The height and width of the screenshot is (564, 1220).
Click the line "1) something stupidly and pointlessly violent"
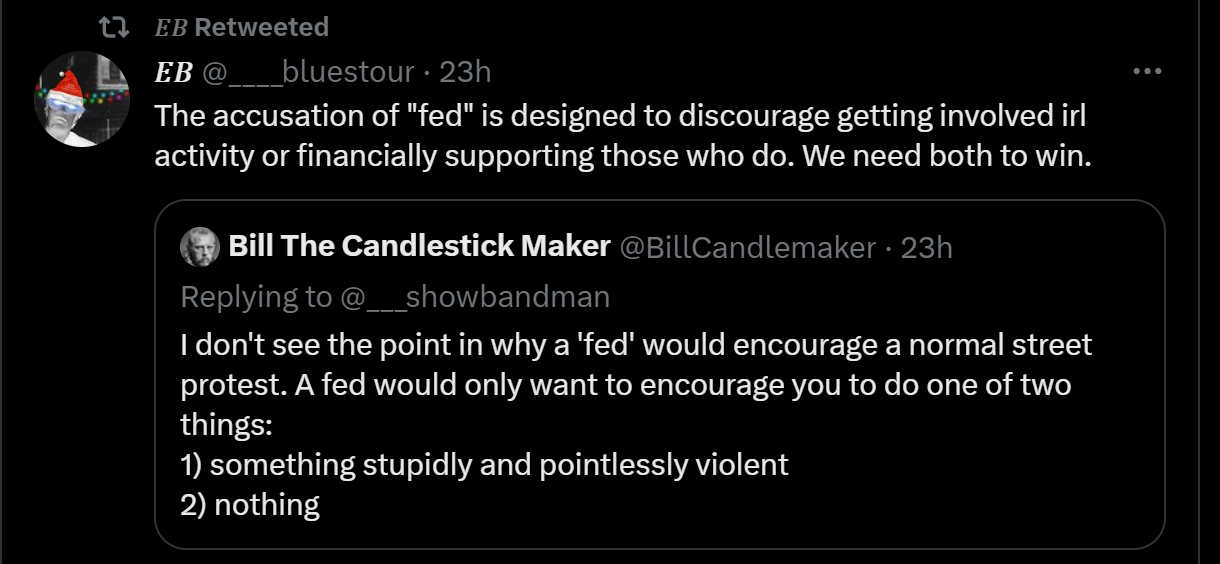pyautogui.click(x=485, y=464)
